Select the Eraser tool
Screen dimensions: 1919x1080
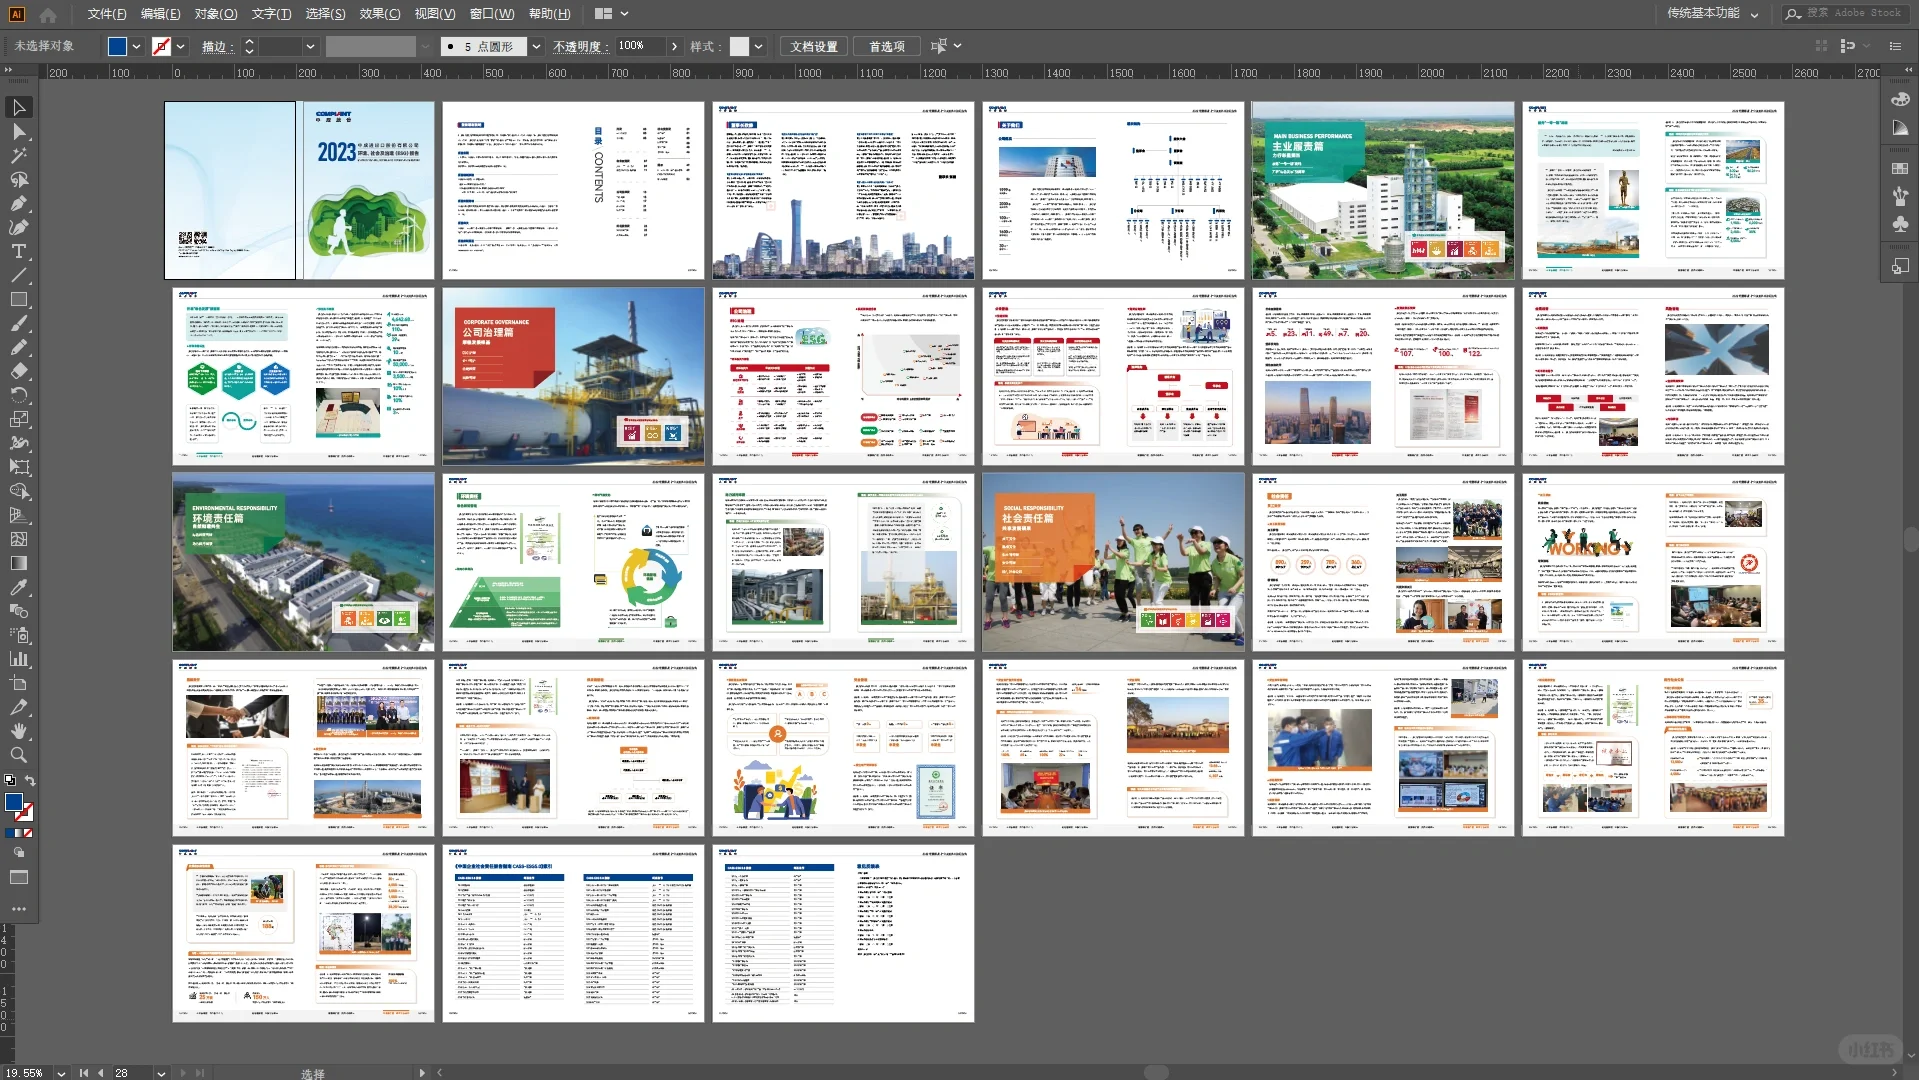pos(18,371)
